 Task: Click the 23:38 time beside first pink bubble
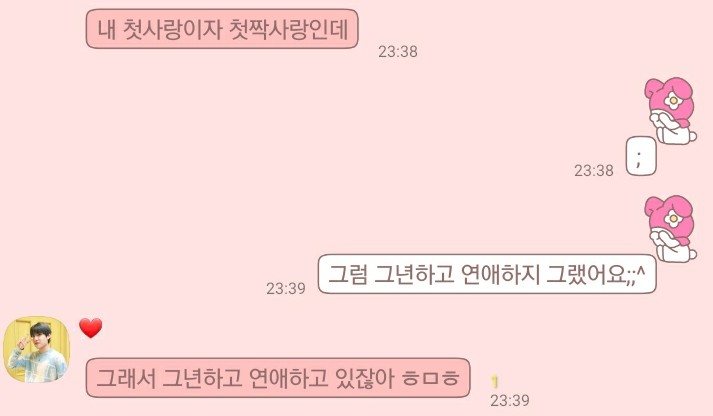[398, 51]
